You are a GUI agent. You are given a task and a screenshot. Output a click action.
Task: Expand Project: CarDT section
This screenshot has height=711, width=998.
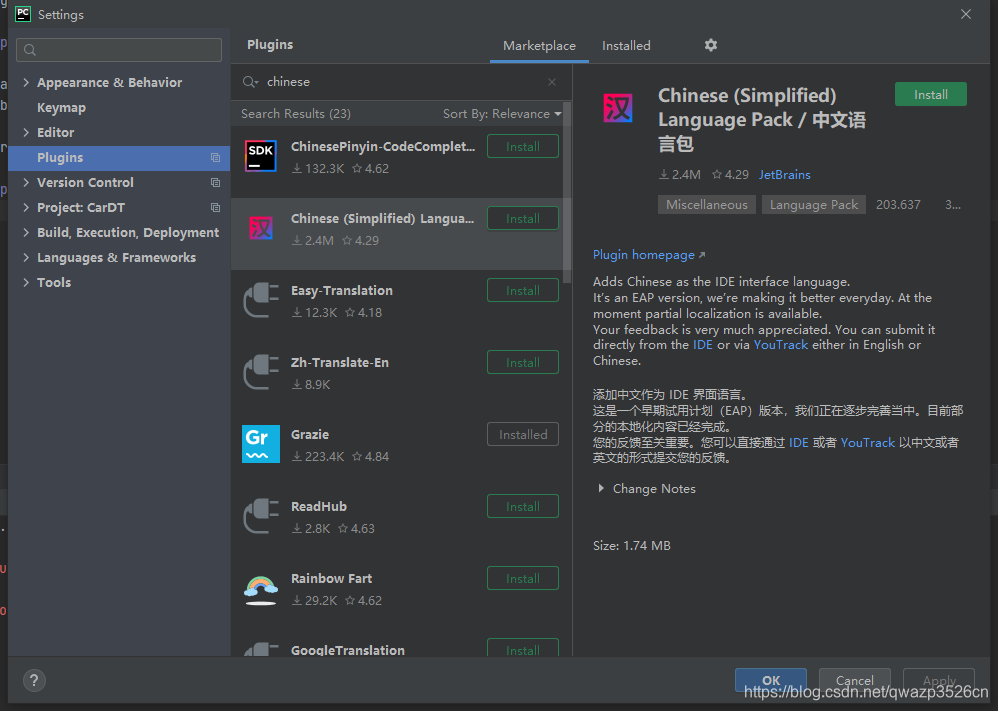[x=26, y=208]
